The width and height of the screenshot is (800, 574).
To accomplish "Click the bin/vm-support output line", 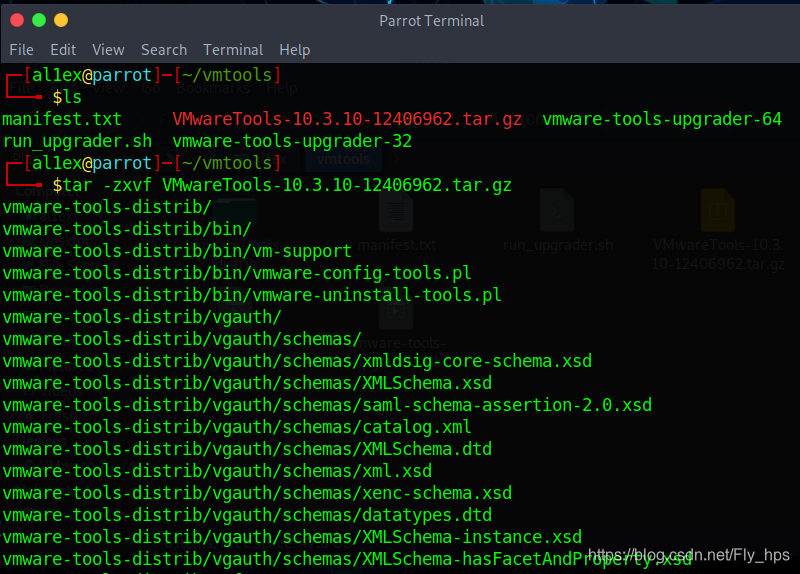I will 177,251.
